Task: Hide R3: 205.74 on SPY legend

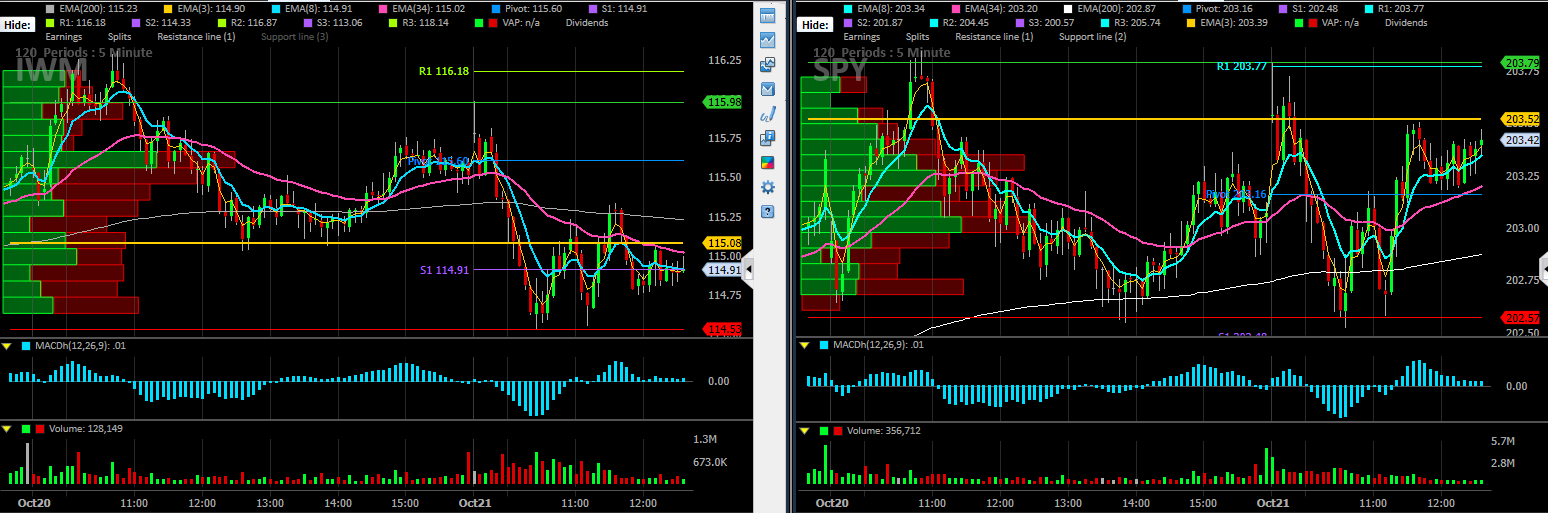Action: point(1132,22)
